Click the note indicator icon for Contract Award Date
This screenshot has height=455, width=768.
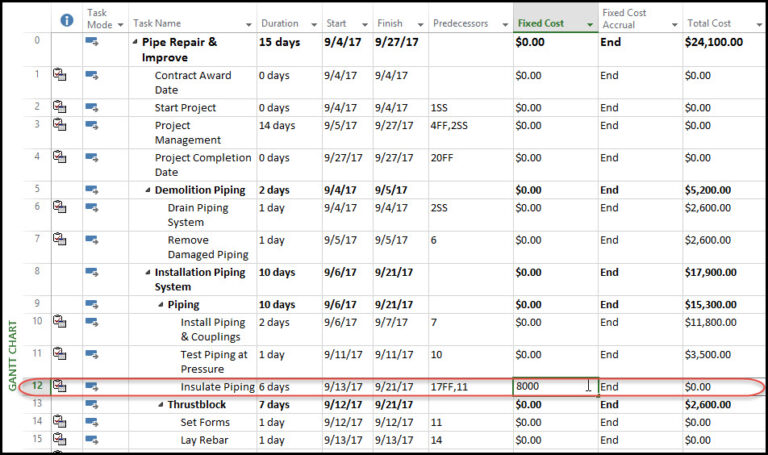[x=59, y=74]
